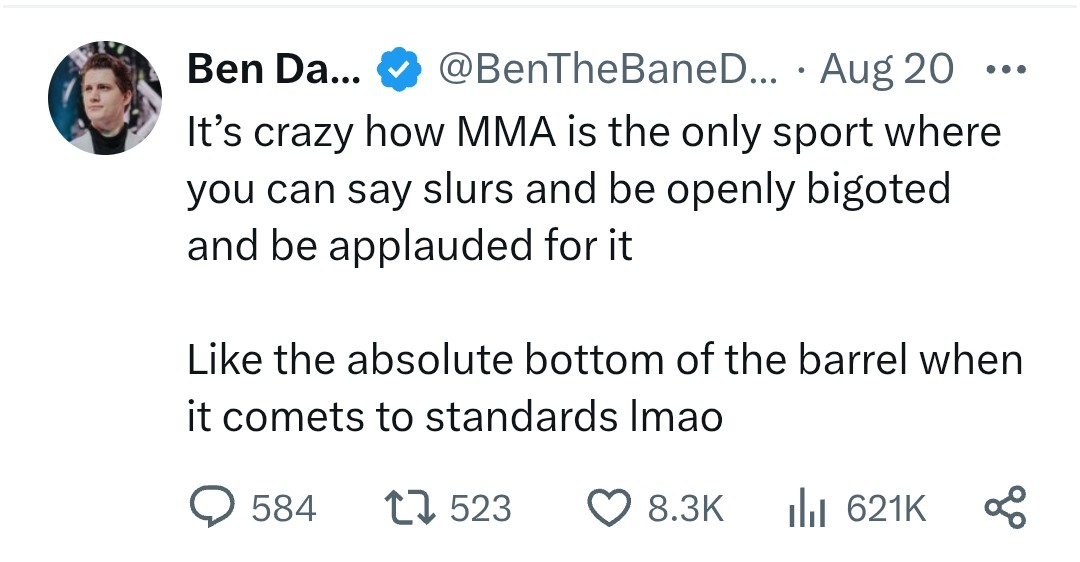This screenshot has height=562, width=1080.
Task: Click the reply speech bubble icon
Action: pyautogui.click(x=210, y=509)
